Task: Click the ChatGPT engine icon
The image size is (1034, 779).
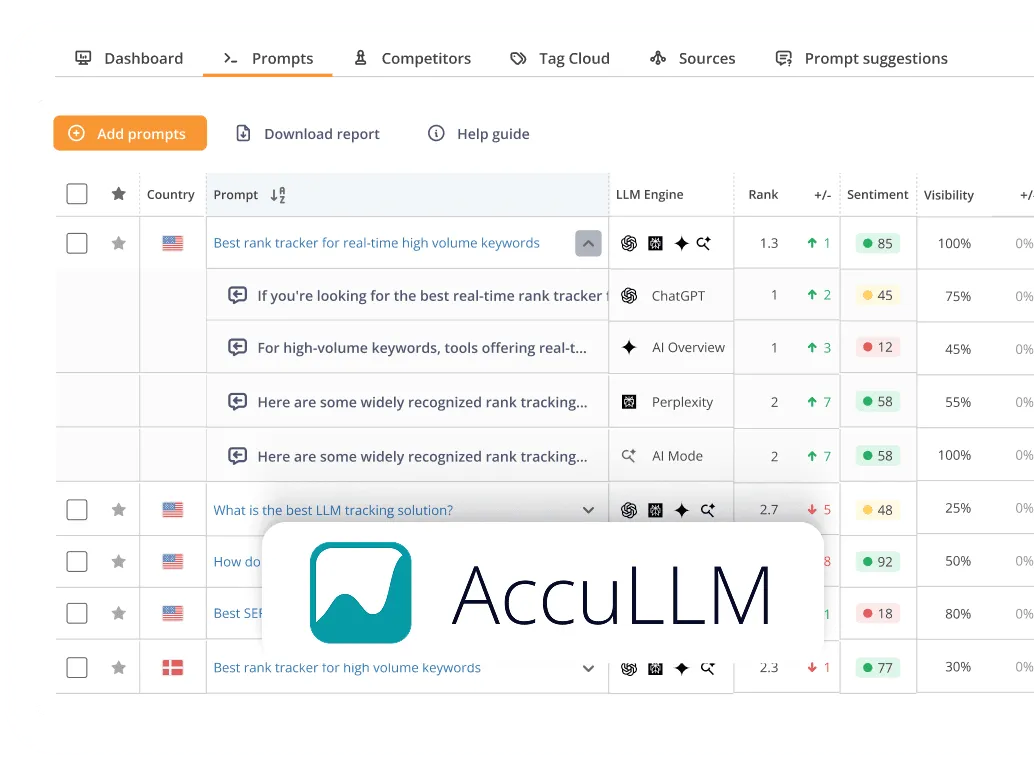Action: pos(630,294)
